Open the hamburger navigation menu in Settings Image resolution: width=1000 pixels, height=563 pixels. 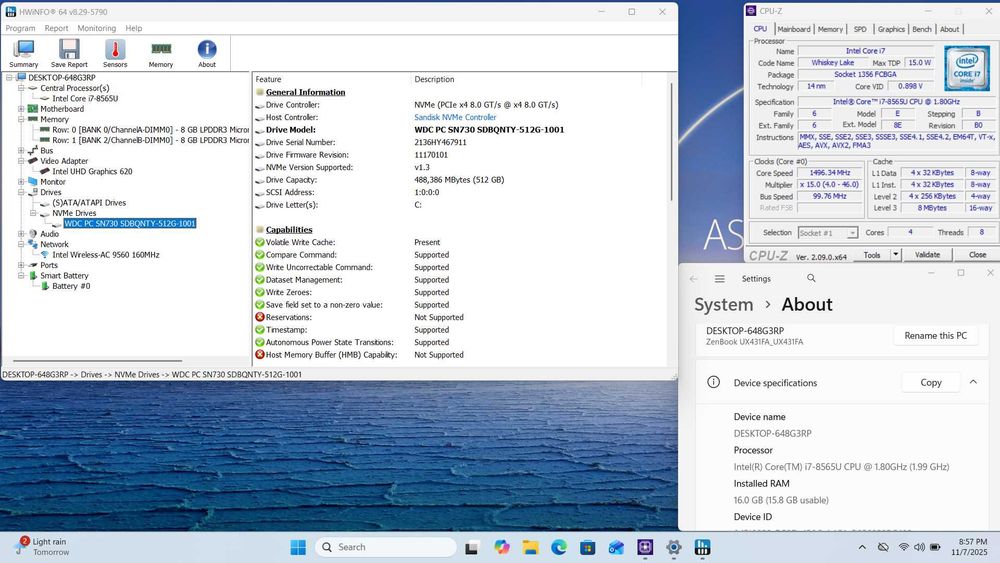pyautogui.click(x=719, y=279)
